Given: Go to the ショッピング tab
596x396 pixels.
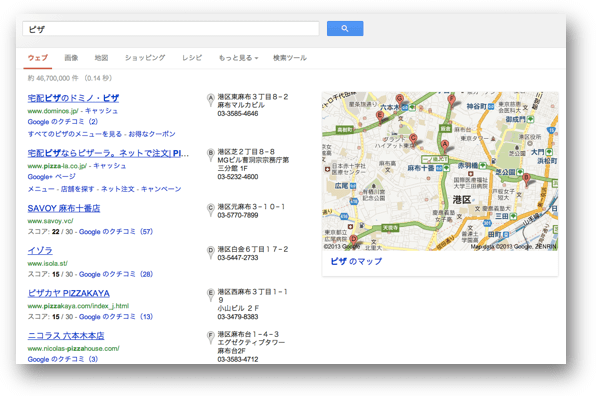Looking at the screenshot, I should [x=145, y=58].
